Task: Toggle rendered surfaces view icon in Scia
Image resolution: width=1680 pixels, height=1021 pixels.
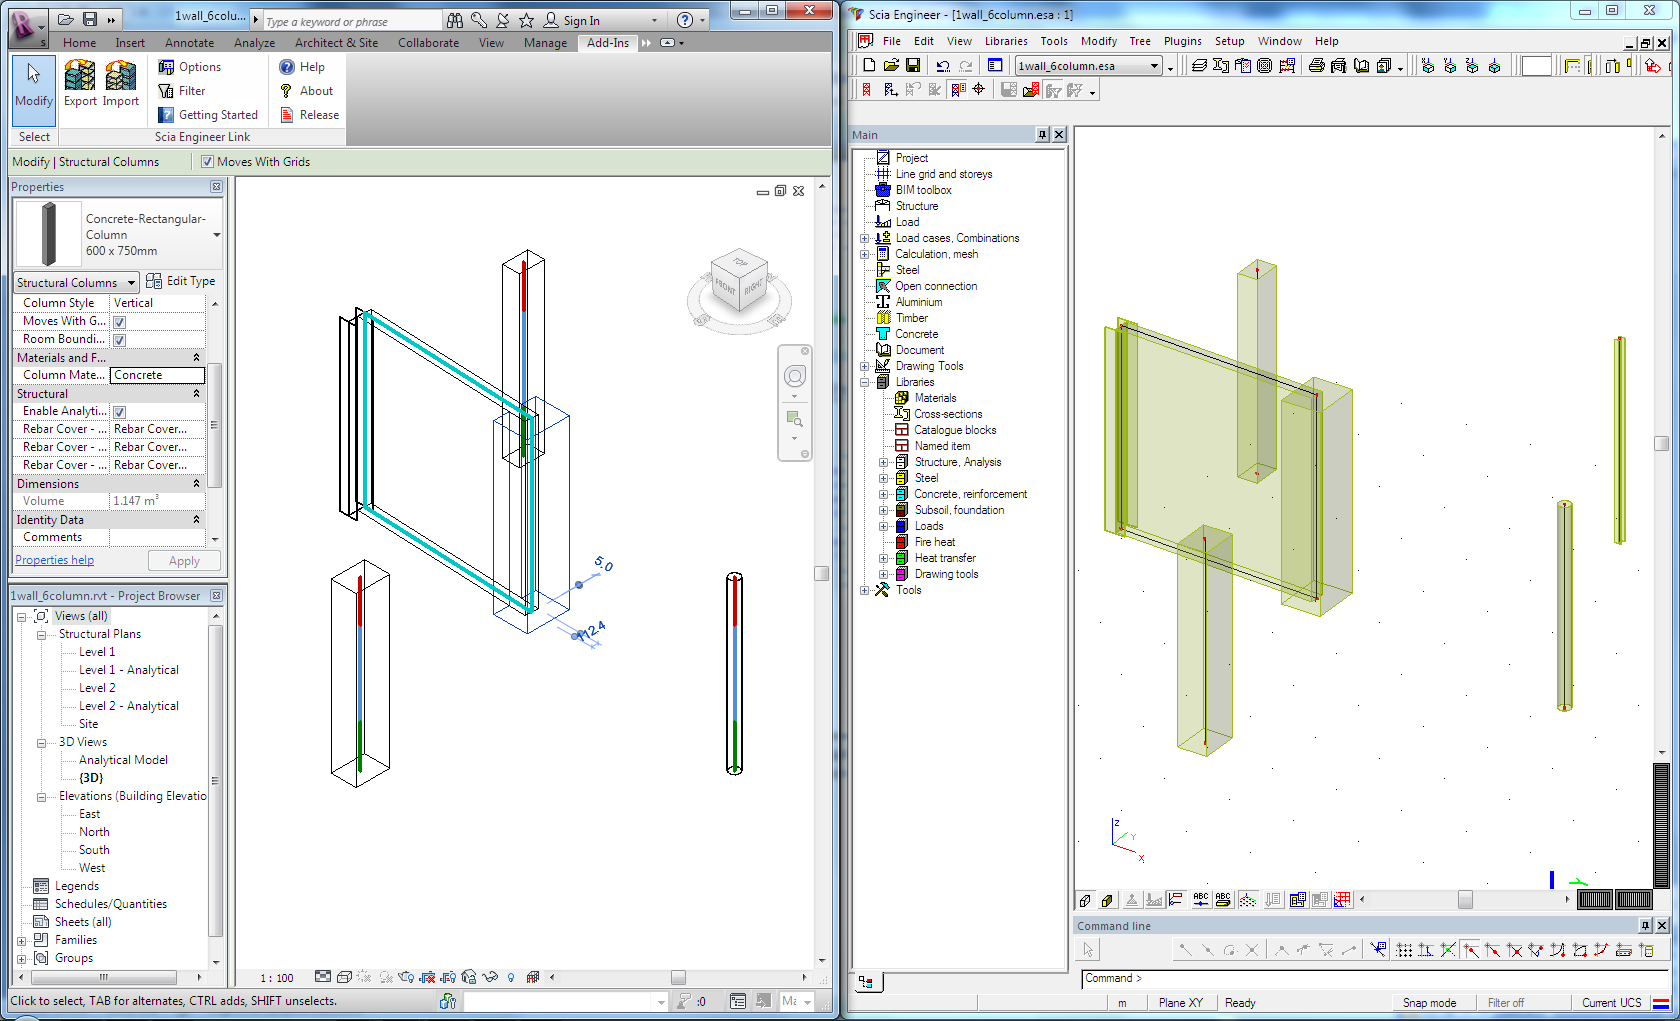Action: pos(1107,900)
